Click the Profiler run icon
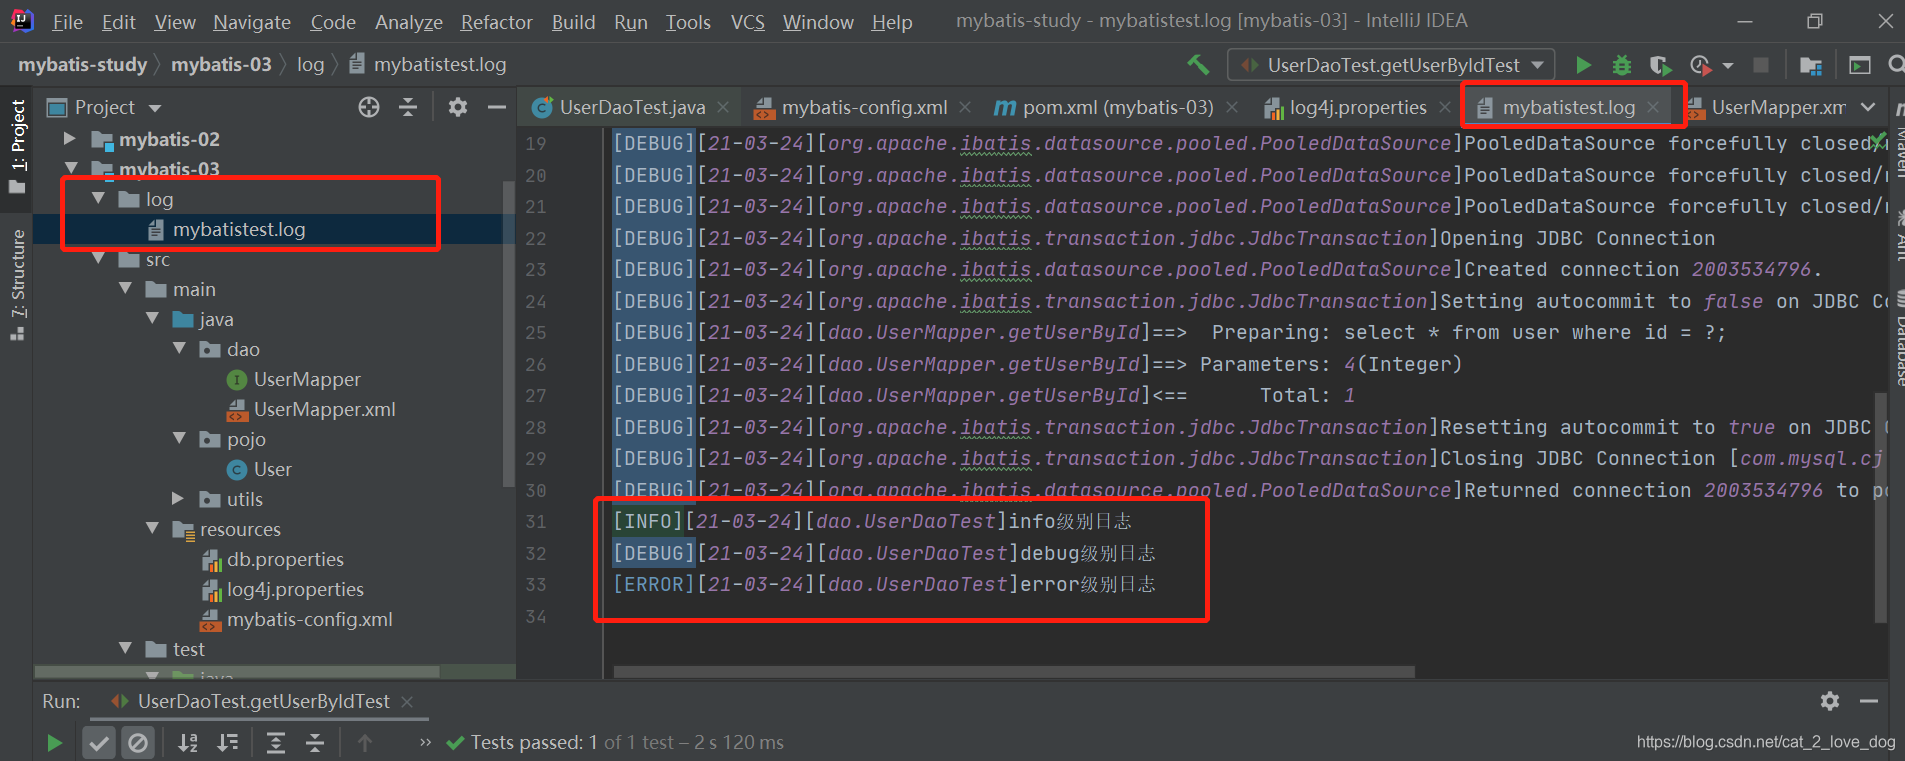The width and height of the screenshot is (1905, 761). coord(1699,65)
